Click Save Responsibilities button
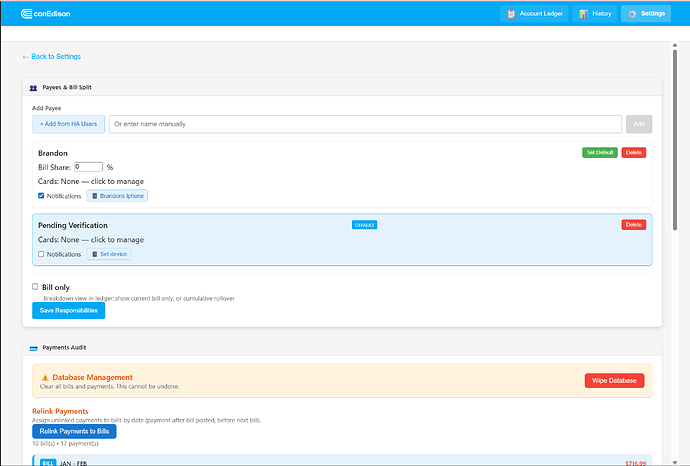This screenshot has height=466, width=690. 68,310
